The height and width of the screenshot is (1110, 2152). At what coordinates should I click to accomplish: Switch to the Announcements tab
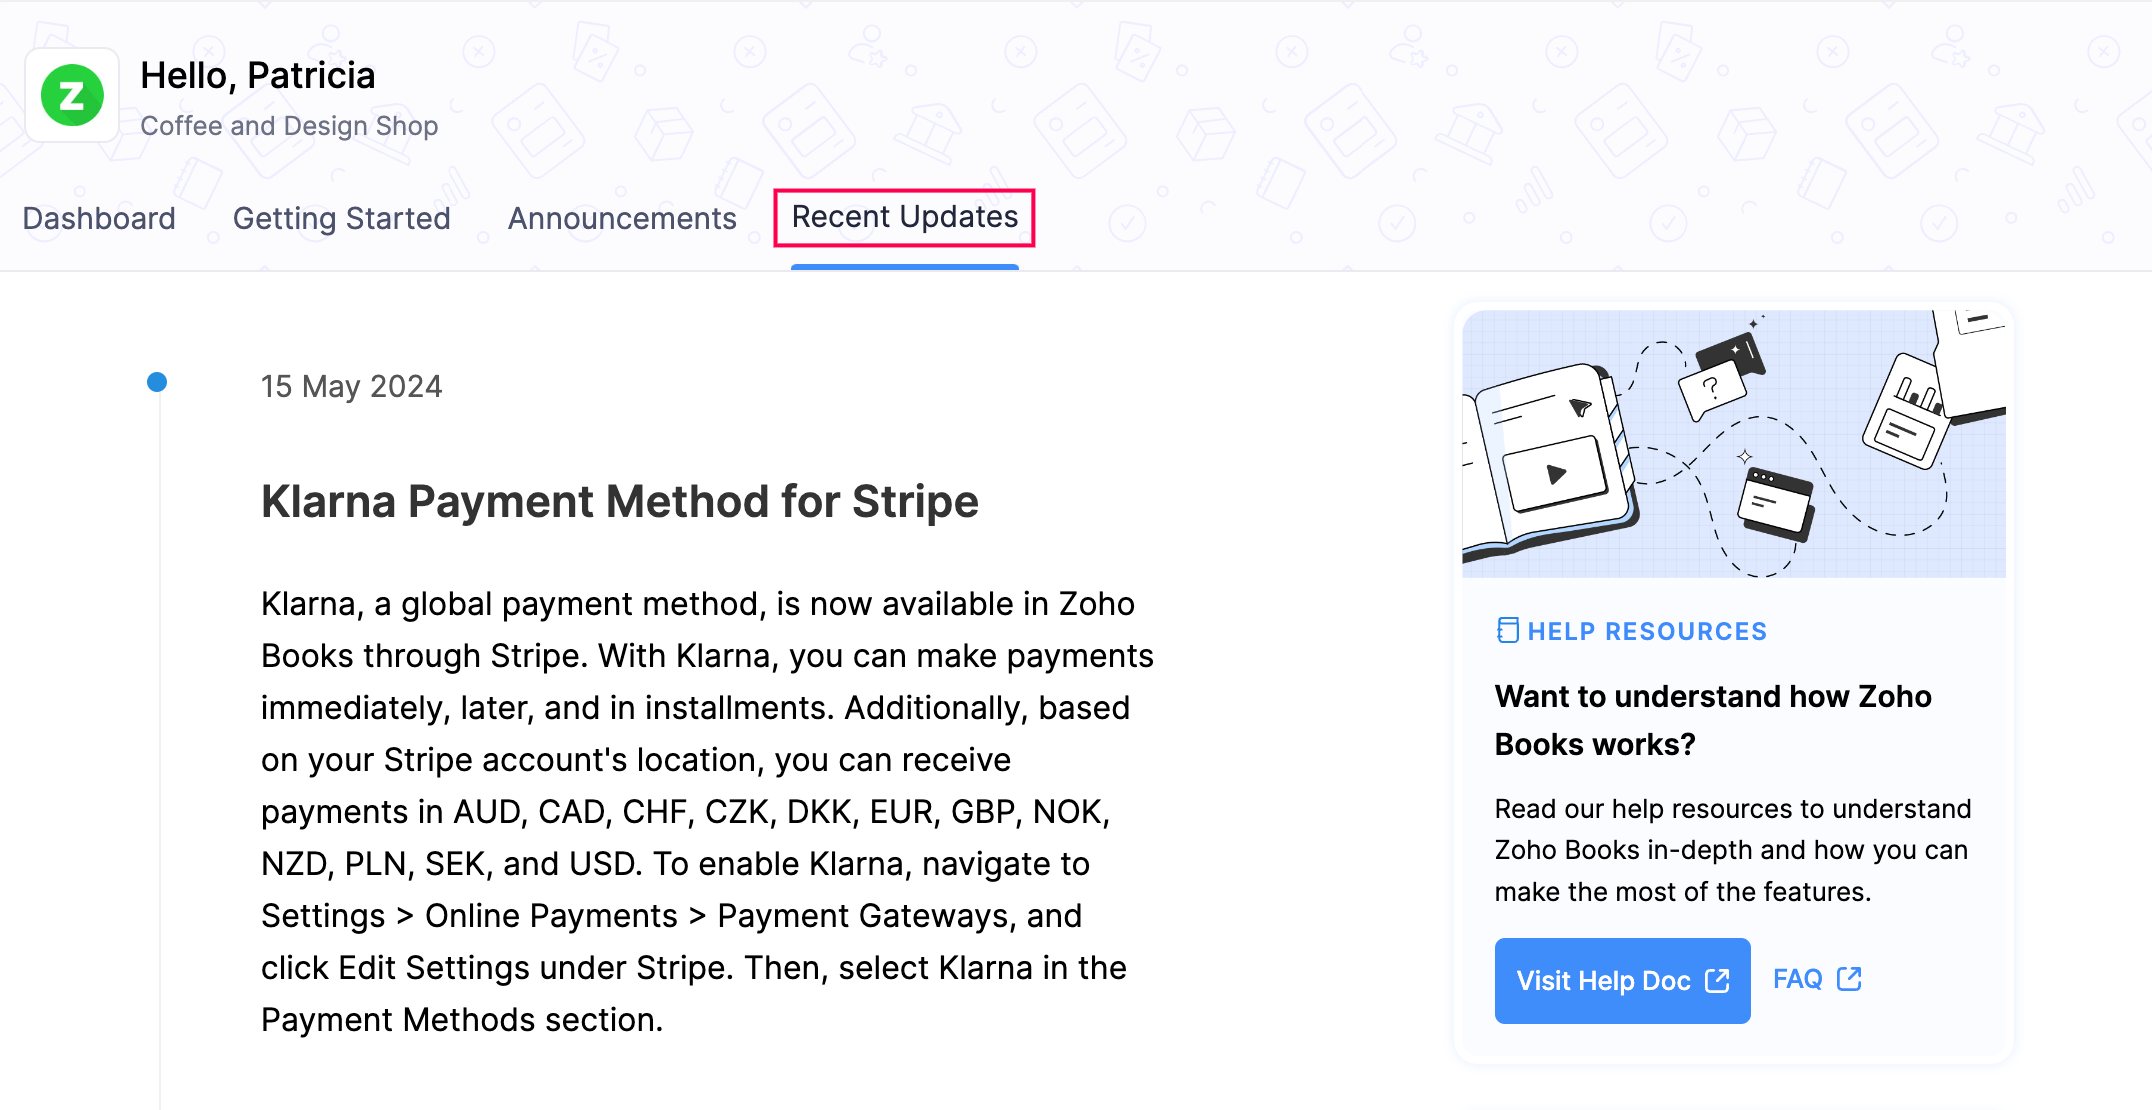[622, 218]
